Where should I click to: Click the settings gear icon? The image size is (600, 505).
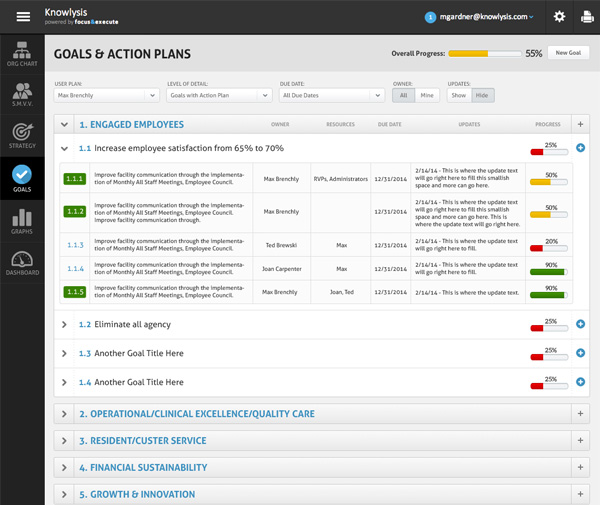click(559, 17)
